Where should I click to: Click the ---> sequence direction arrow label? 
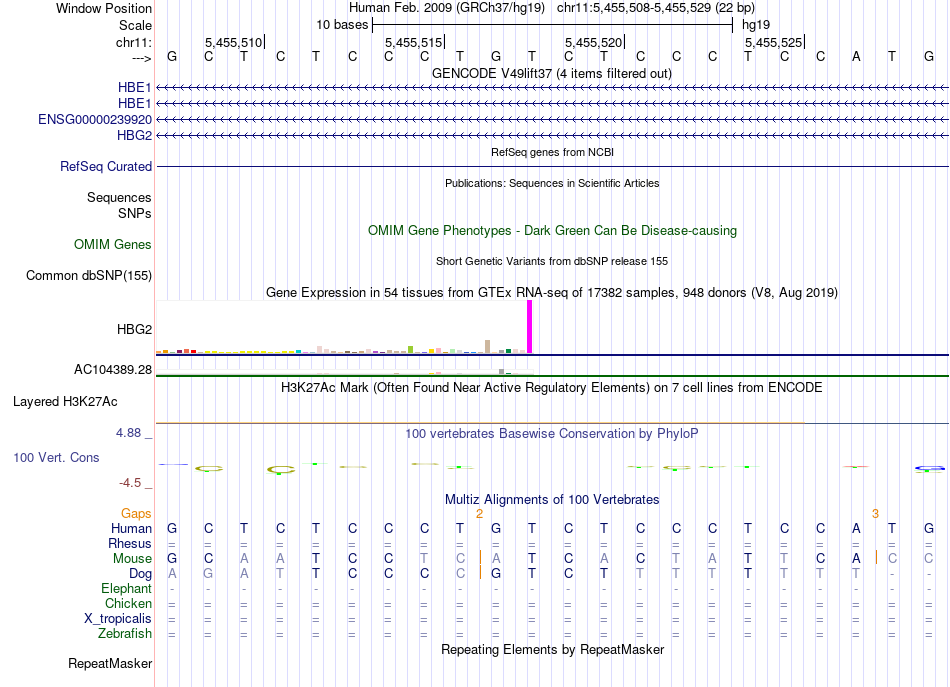141,58
